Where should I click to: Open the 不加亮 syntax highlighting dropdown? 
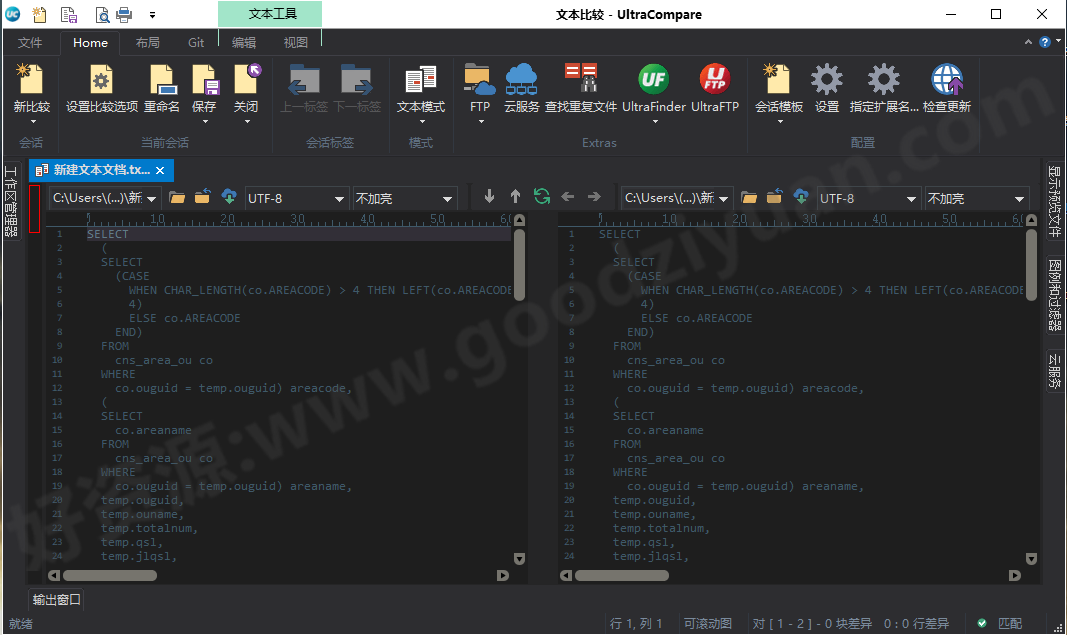click(x=404, y=198)
